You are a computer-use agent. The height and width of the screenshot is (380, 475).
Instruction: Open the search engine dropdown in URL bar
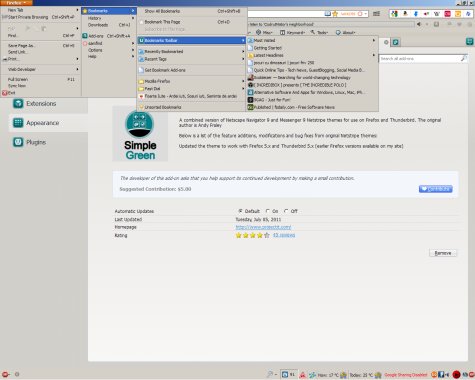(366, 14)
